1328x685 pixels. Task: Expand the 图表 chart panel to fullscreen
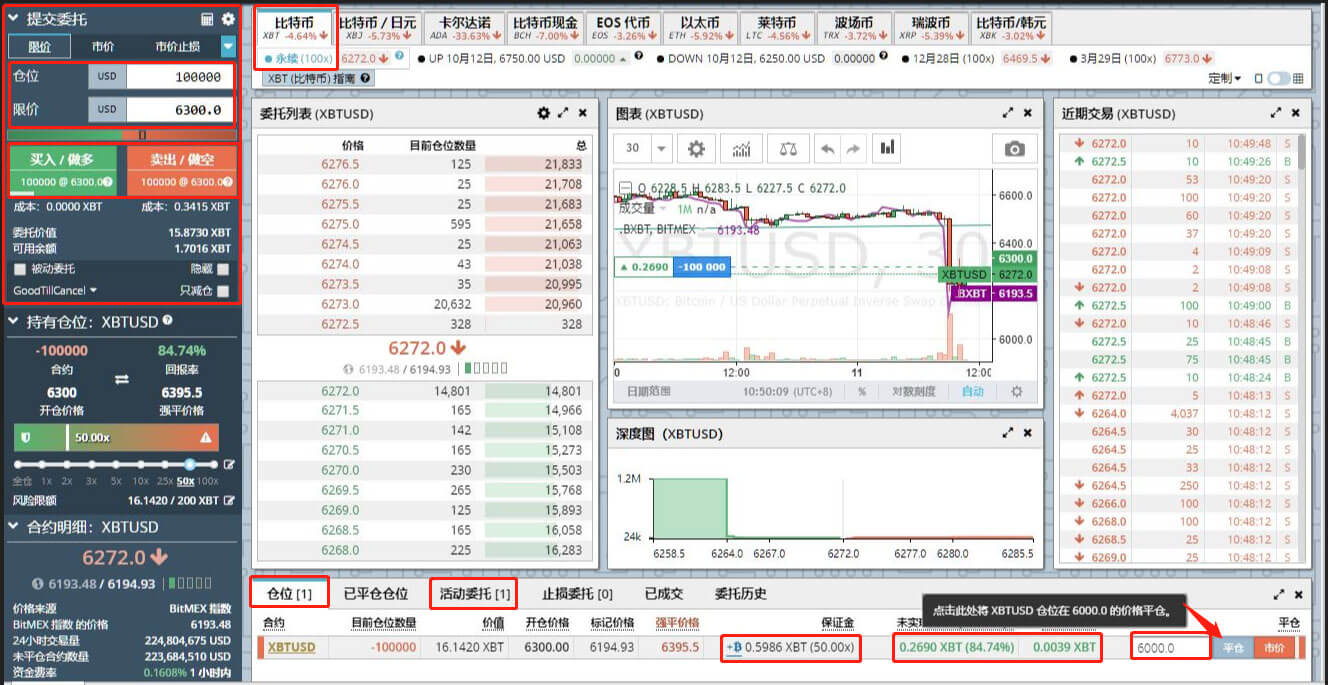click(x=1008, y=114)
